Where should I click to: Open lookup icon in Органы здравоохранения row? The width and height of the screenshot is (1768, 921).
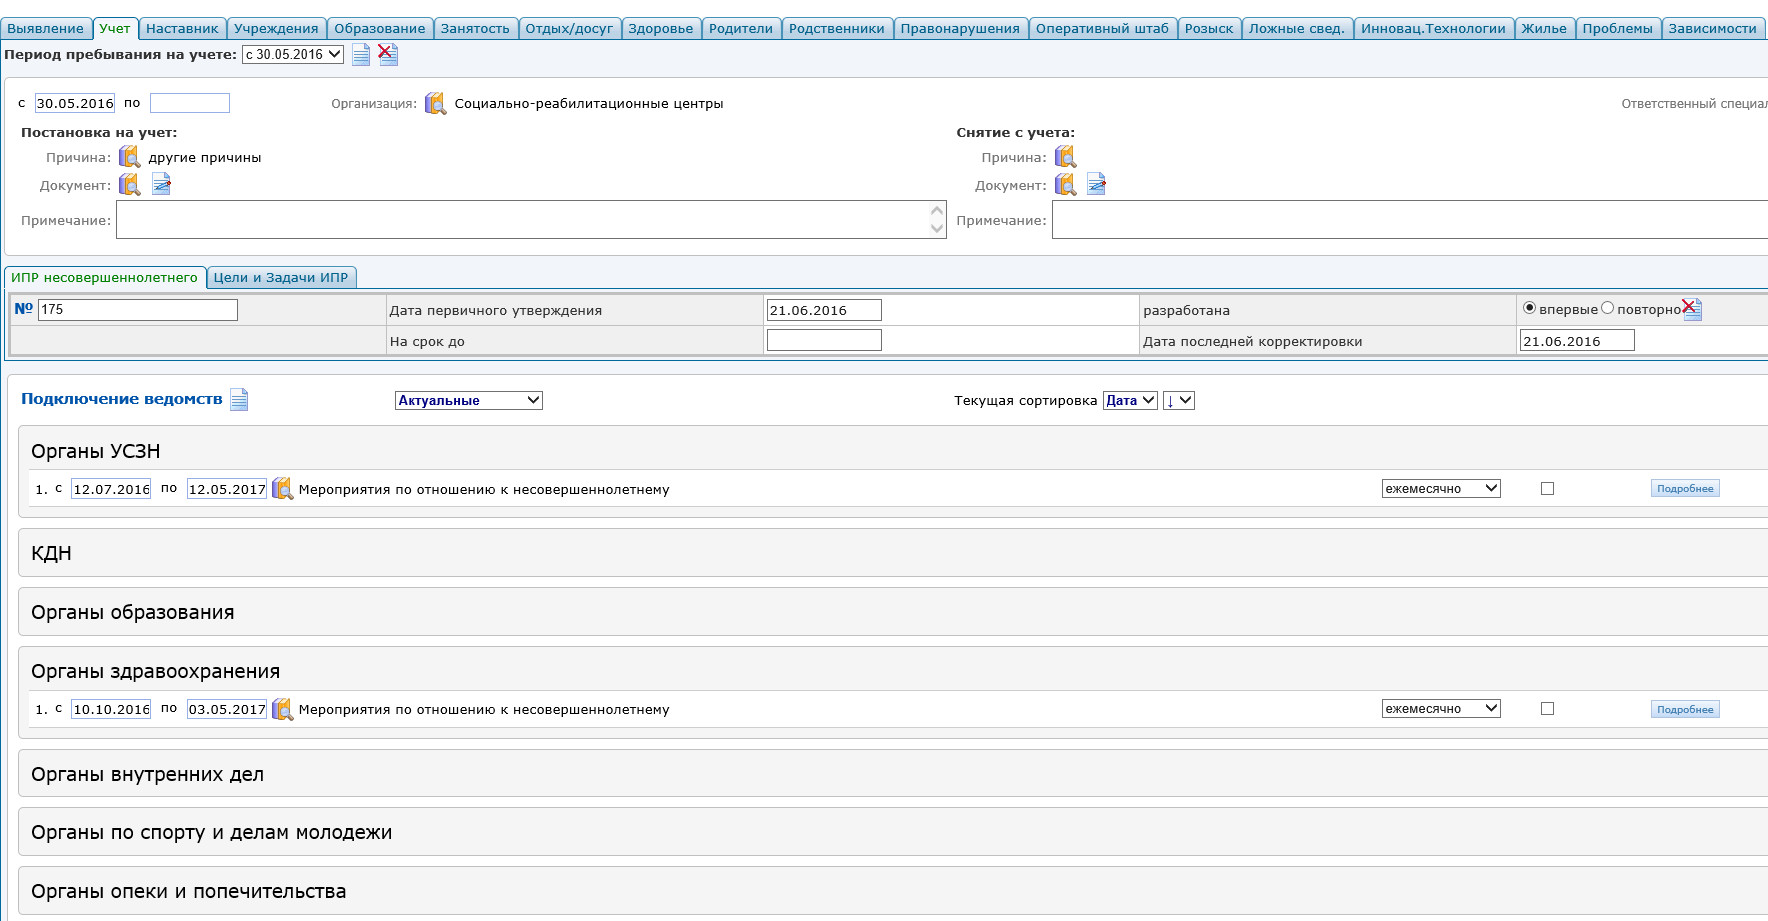pyautogui.click(x=283, y=709)
